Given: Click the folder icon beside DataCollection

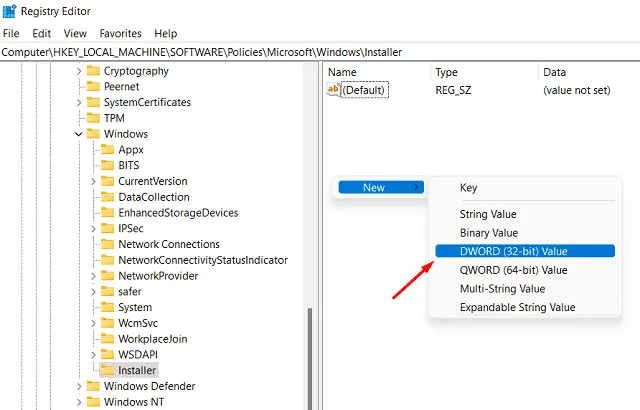Looking at the screenshot, I should pyautogui.click(x=107, y=197).
